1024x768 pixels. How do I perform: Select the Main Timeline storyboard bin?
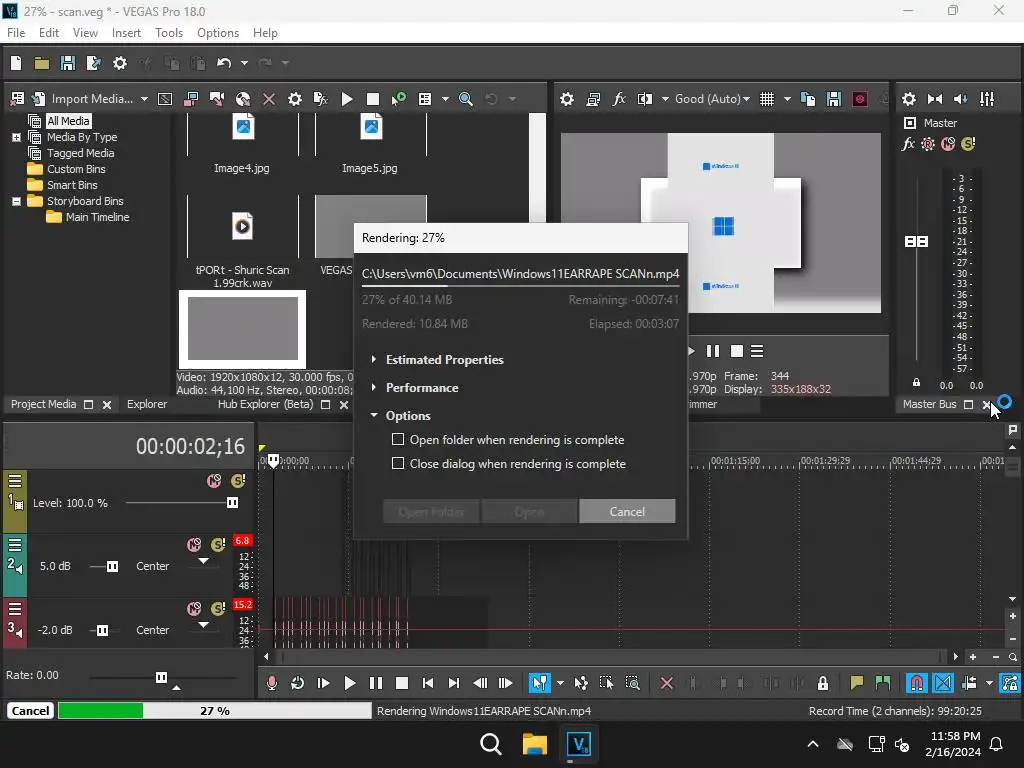coord(97,217)
